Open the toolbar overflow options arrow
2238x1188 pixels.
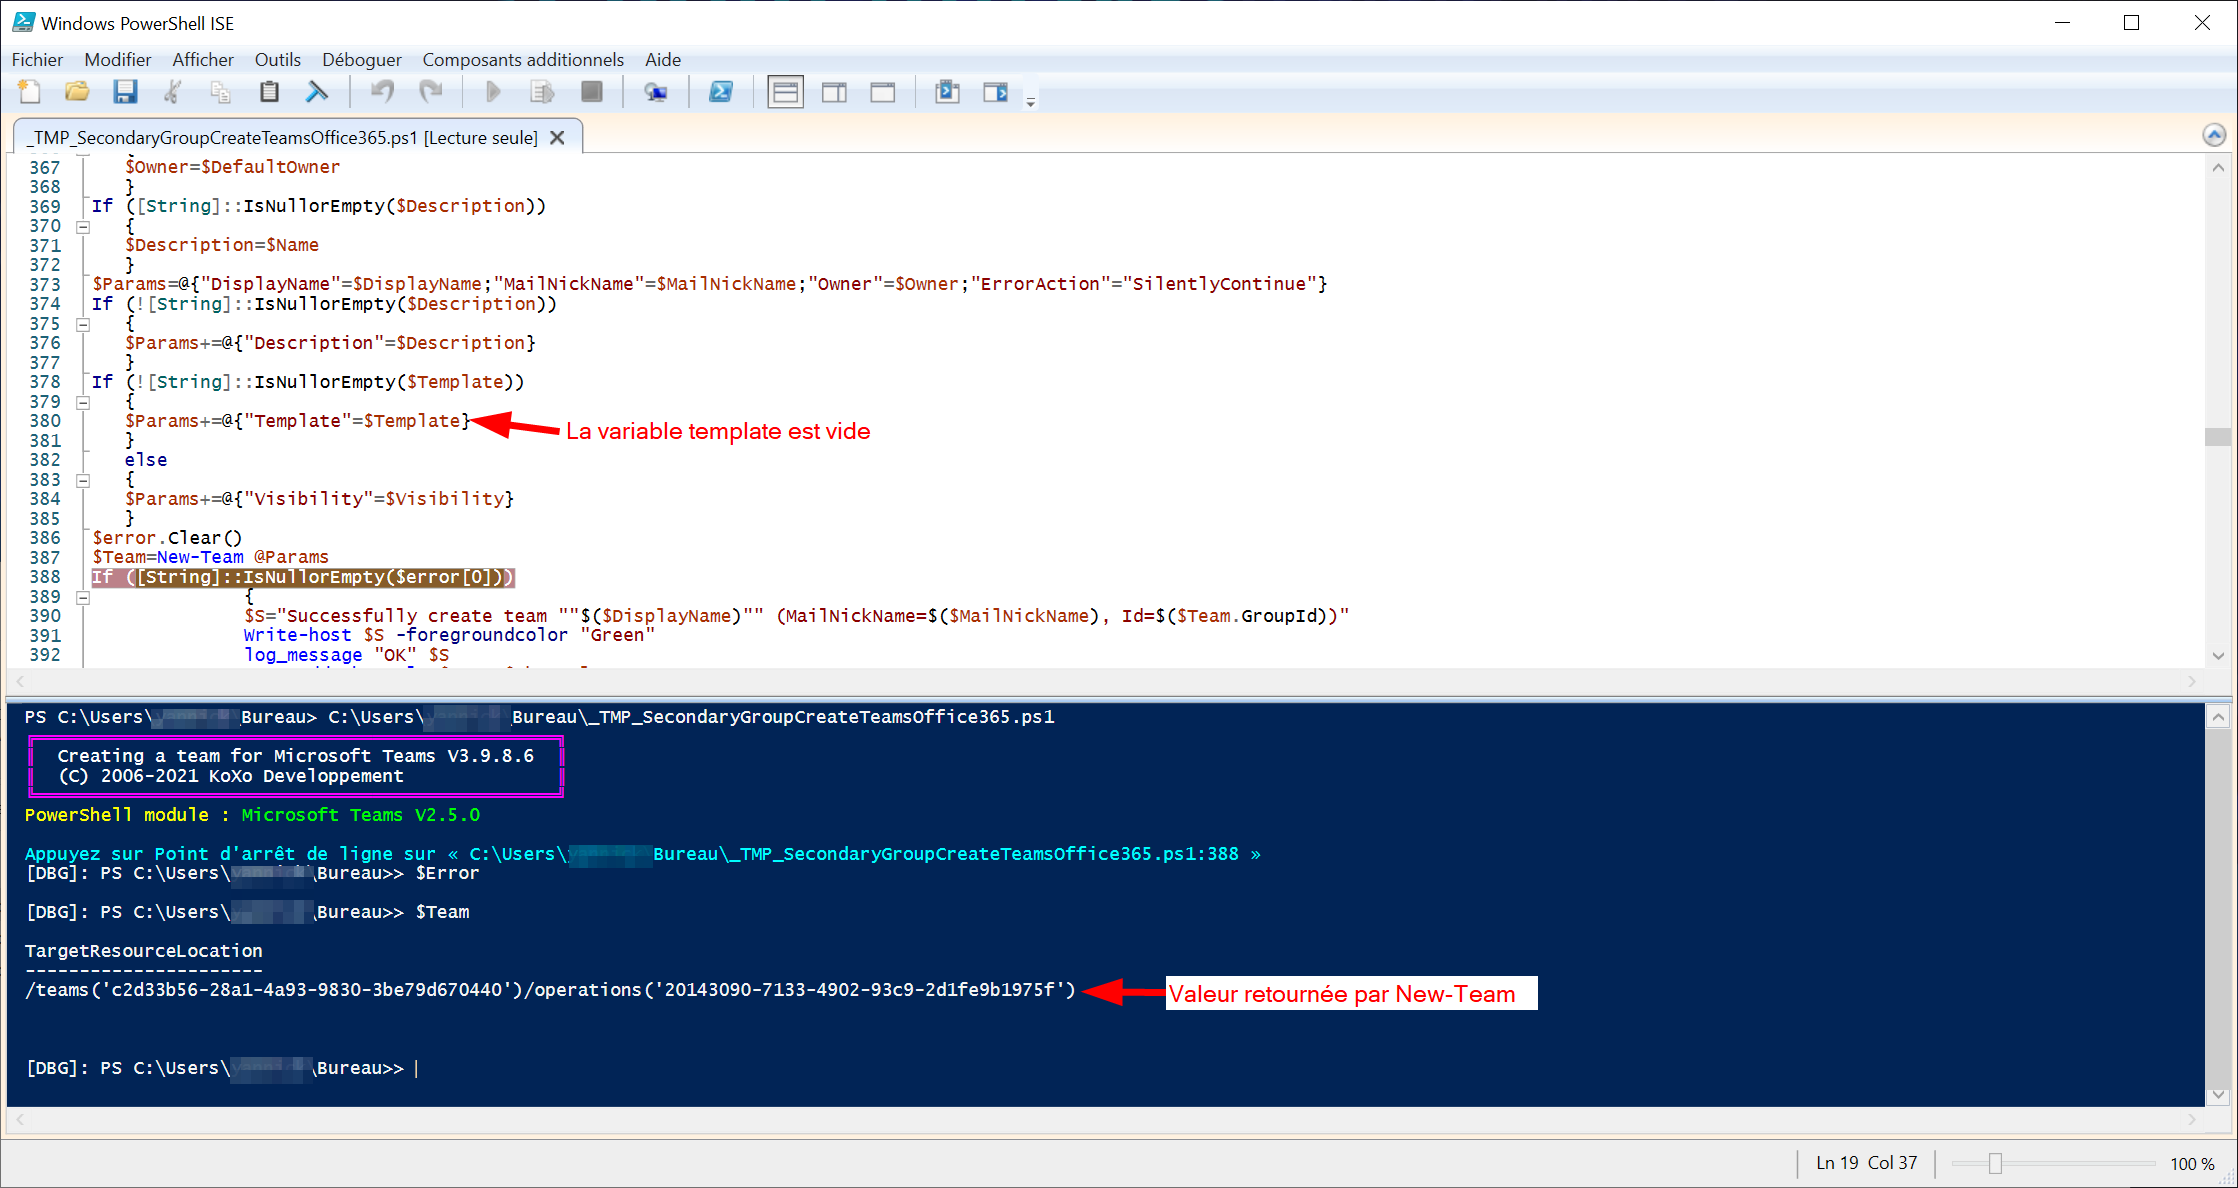coord(1031,102)
